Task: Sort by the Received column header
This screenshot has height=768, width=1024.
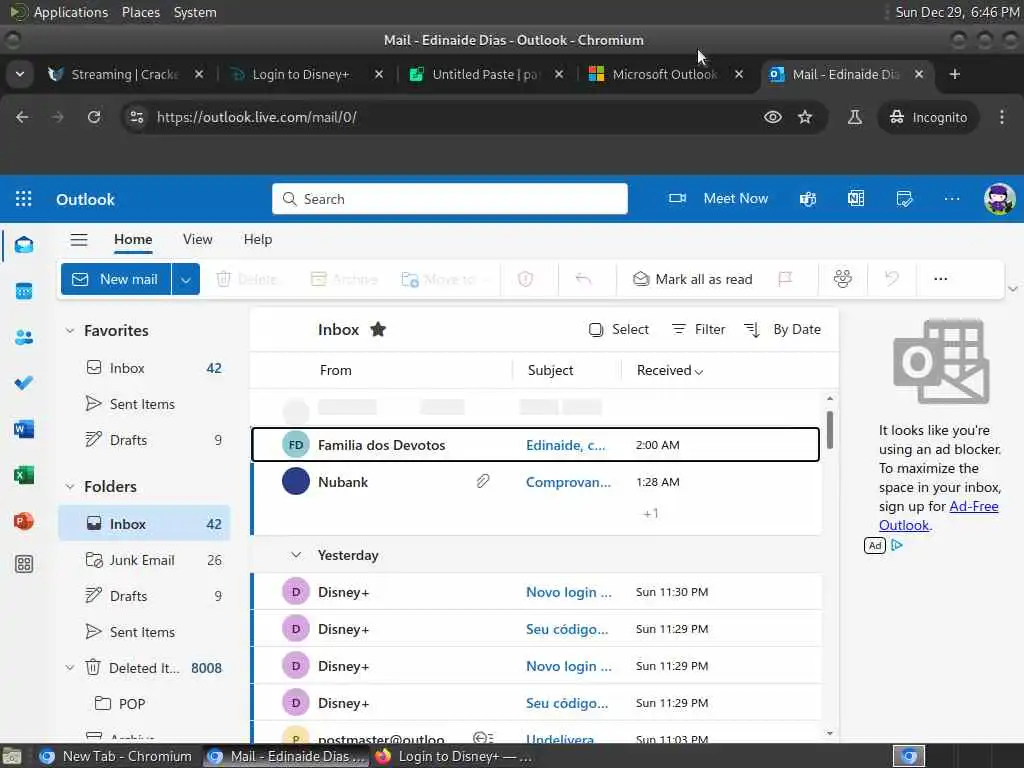Action: pyautogui.click(x=669, y=370)
